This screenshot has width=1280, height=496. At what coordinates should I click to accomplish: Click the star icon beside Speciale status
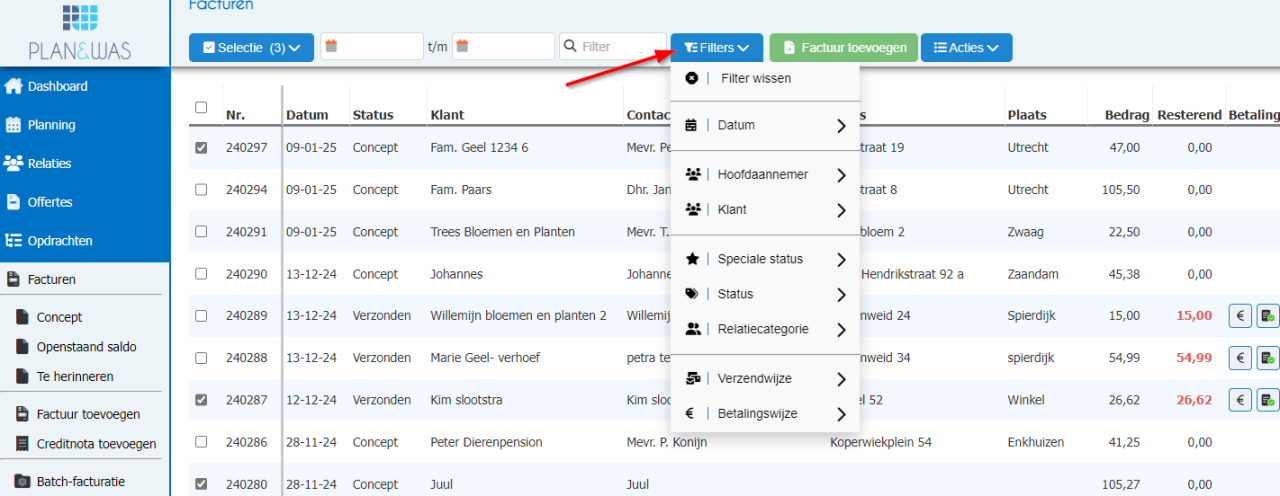pos(692,259)
